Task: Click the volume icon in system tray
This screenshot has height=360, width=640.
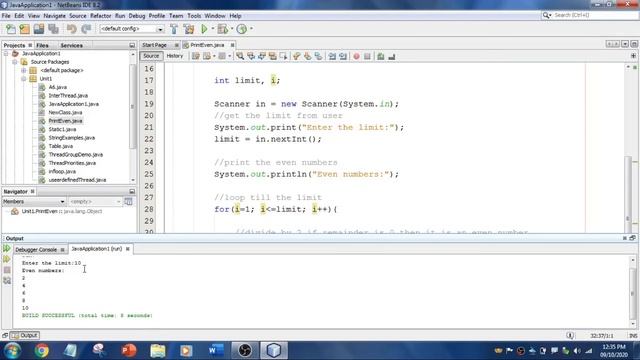Action: tap(577, 351)
